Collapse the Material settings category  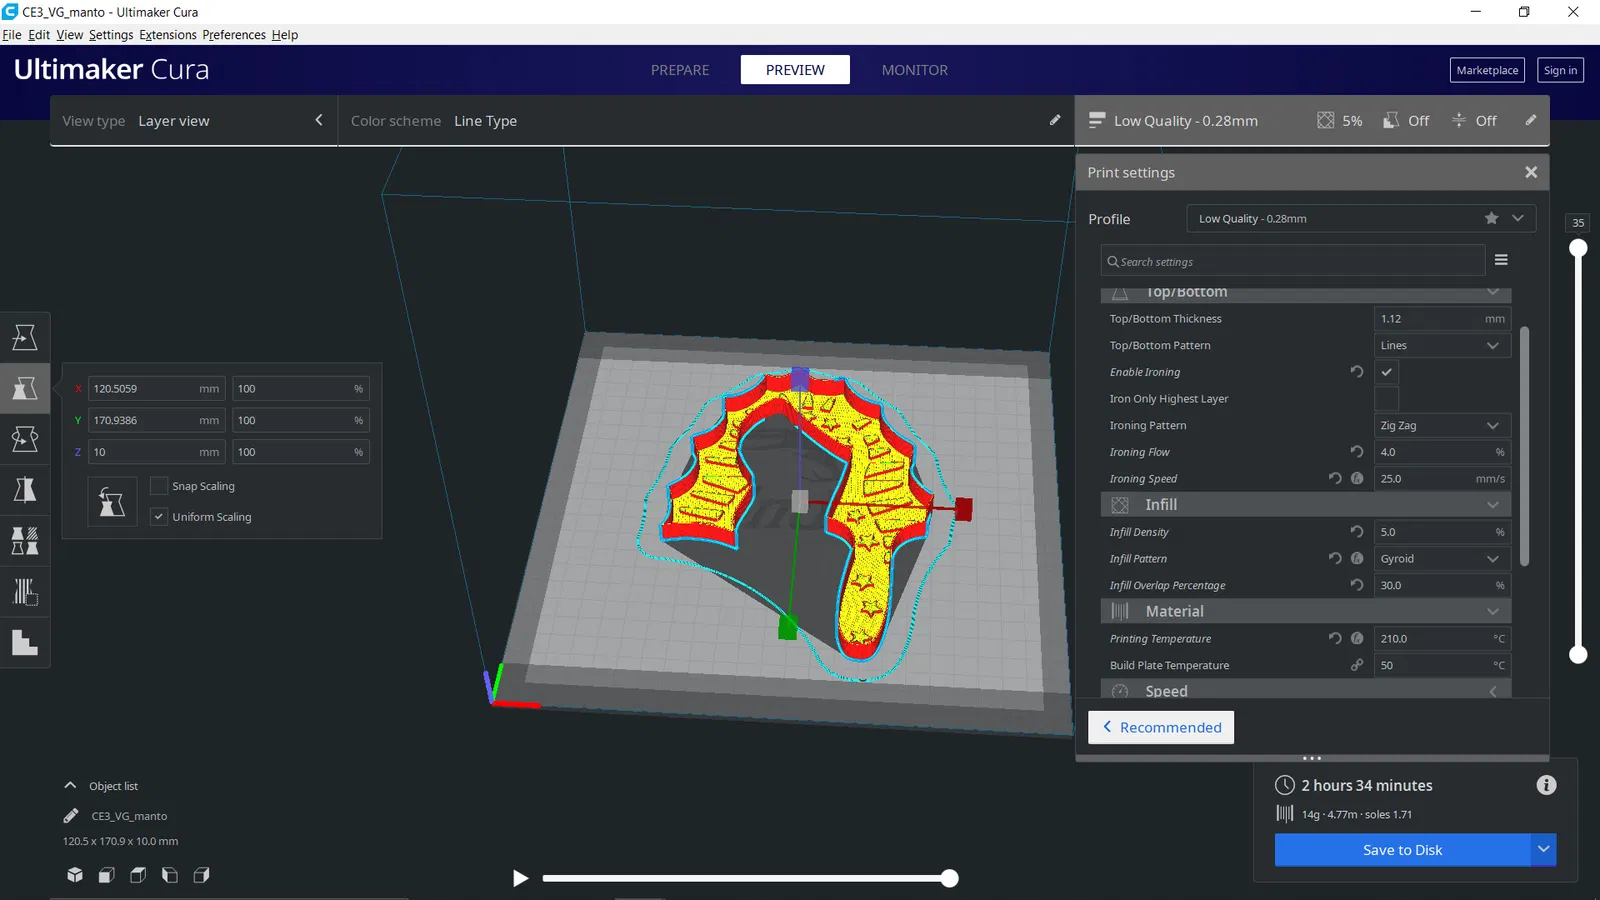[x=1306, y=611]
